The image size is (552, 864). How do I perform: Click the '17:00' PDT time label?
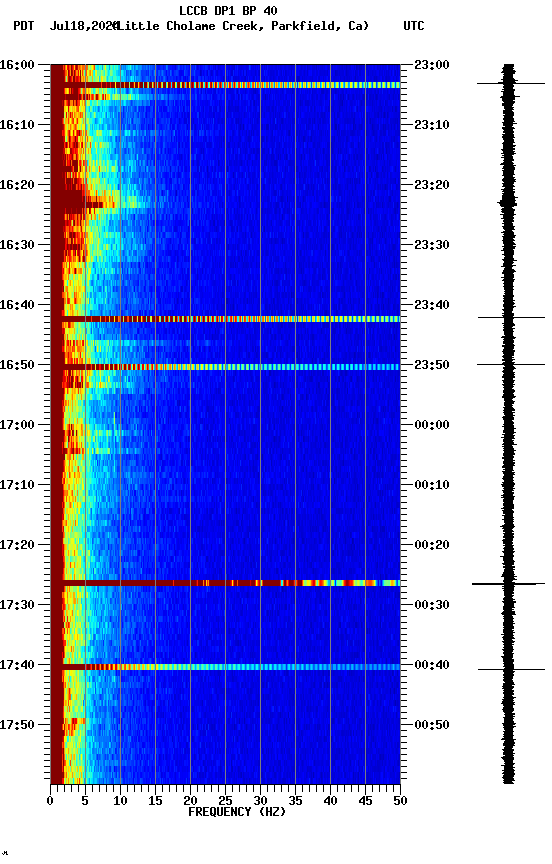click(x=17, y=425)
